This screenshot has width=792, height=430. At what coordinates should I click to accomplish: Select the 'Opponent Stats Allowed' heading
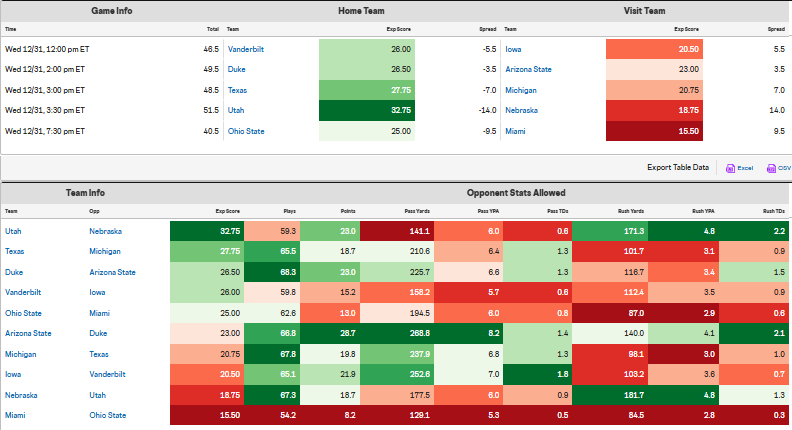click(x=516, y=193)
